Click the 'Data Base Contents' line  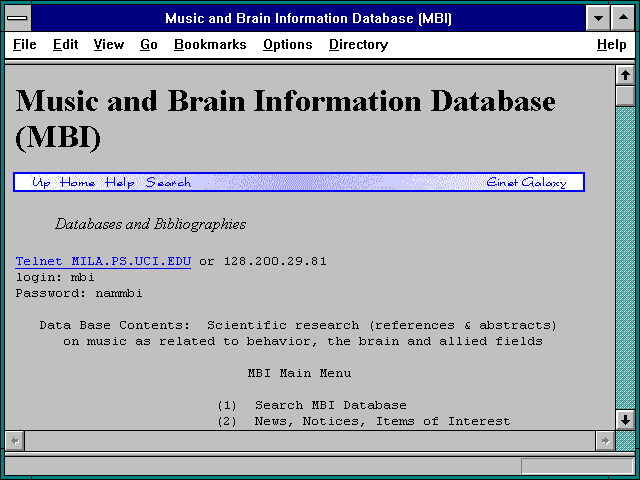click(298, 325)
